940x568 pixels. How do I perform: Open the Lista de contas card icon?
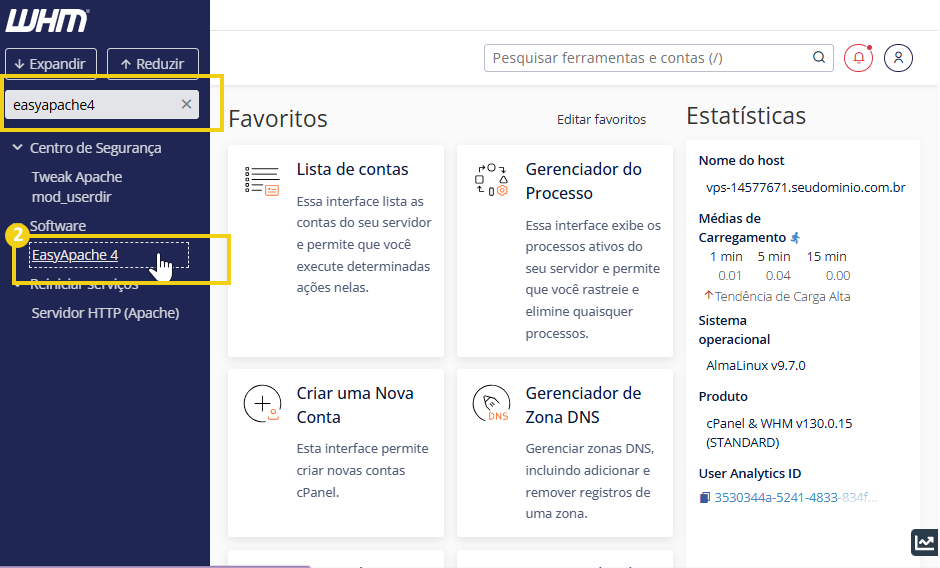point(262,181)
